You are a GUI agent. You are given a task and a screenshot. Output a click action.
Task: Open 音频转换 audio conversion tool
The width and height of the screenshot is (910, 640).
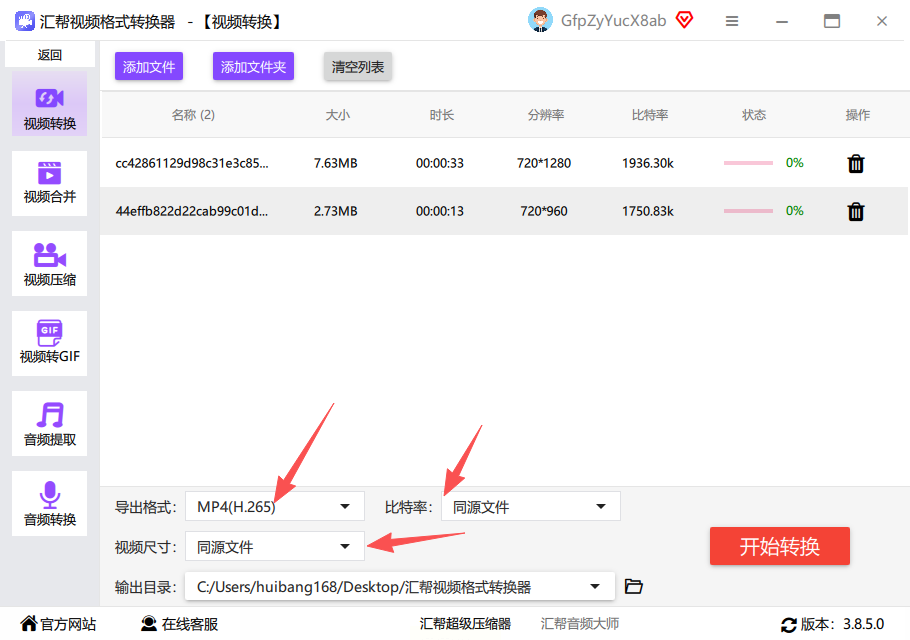(x=49, y=504)
